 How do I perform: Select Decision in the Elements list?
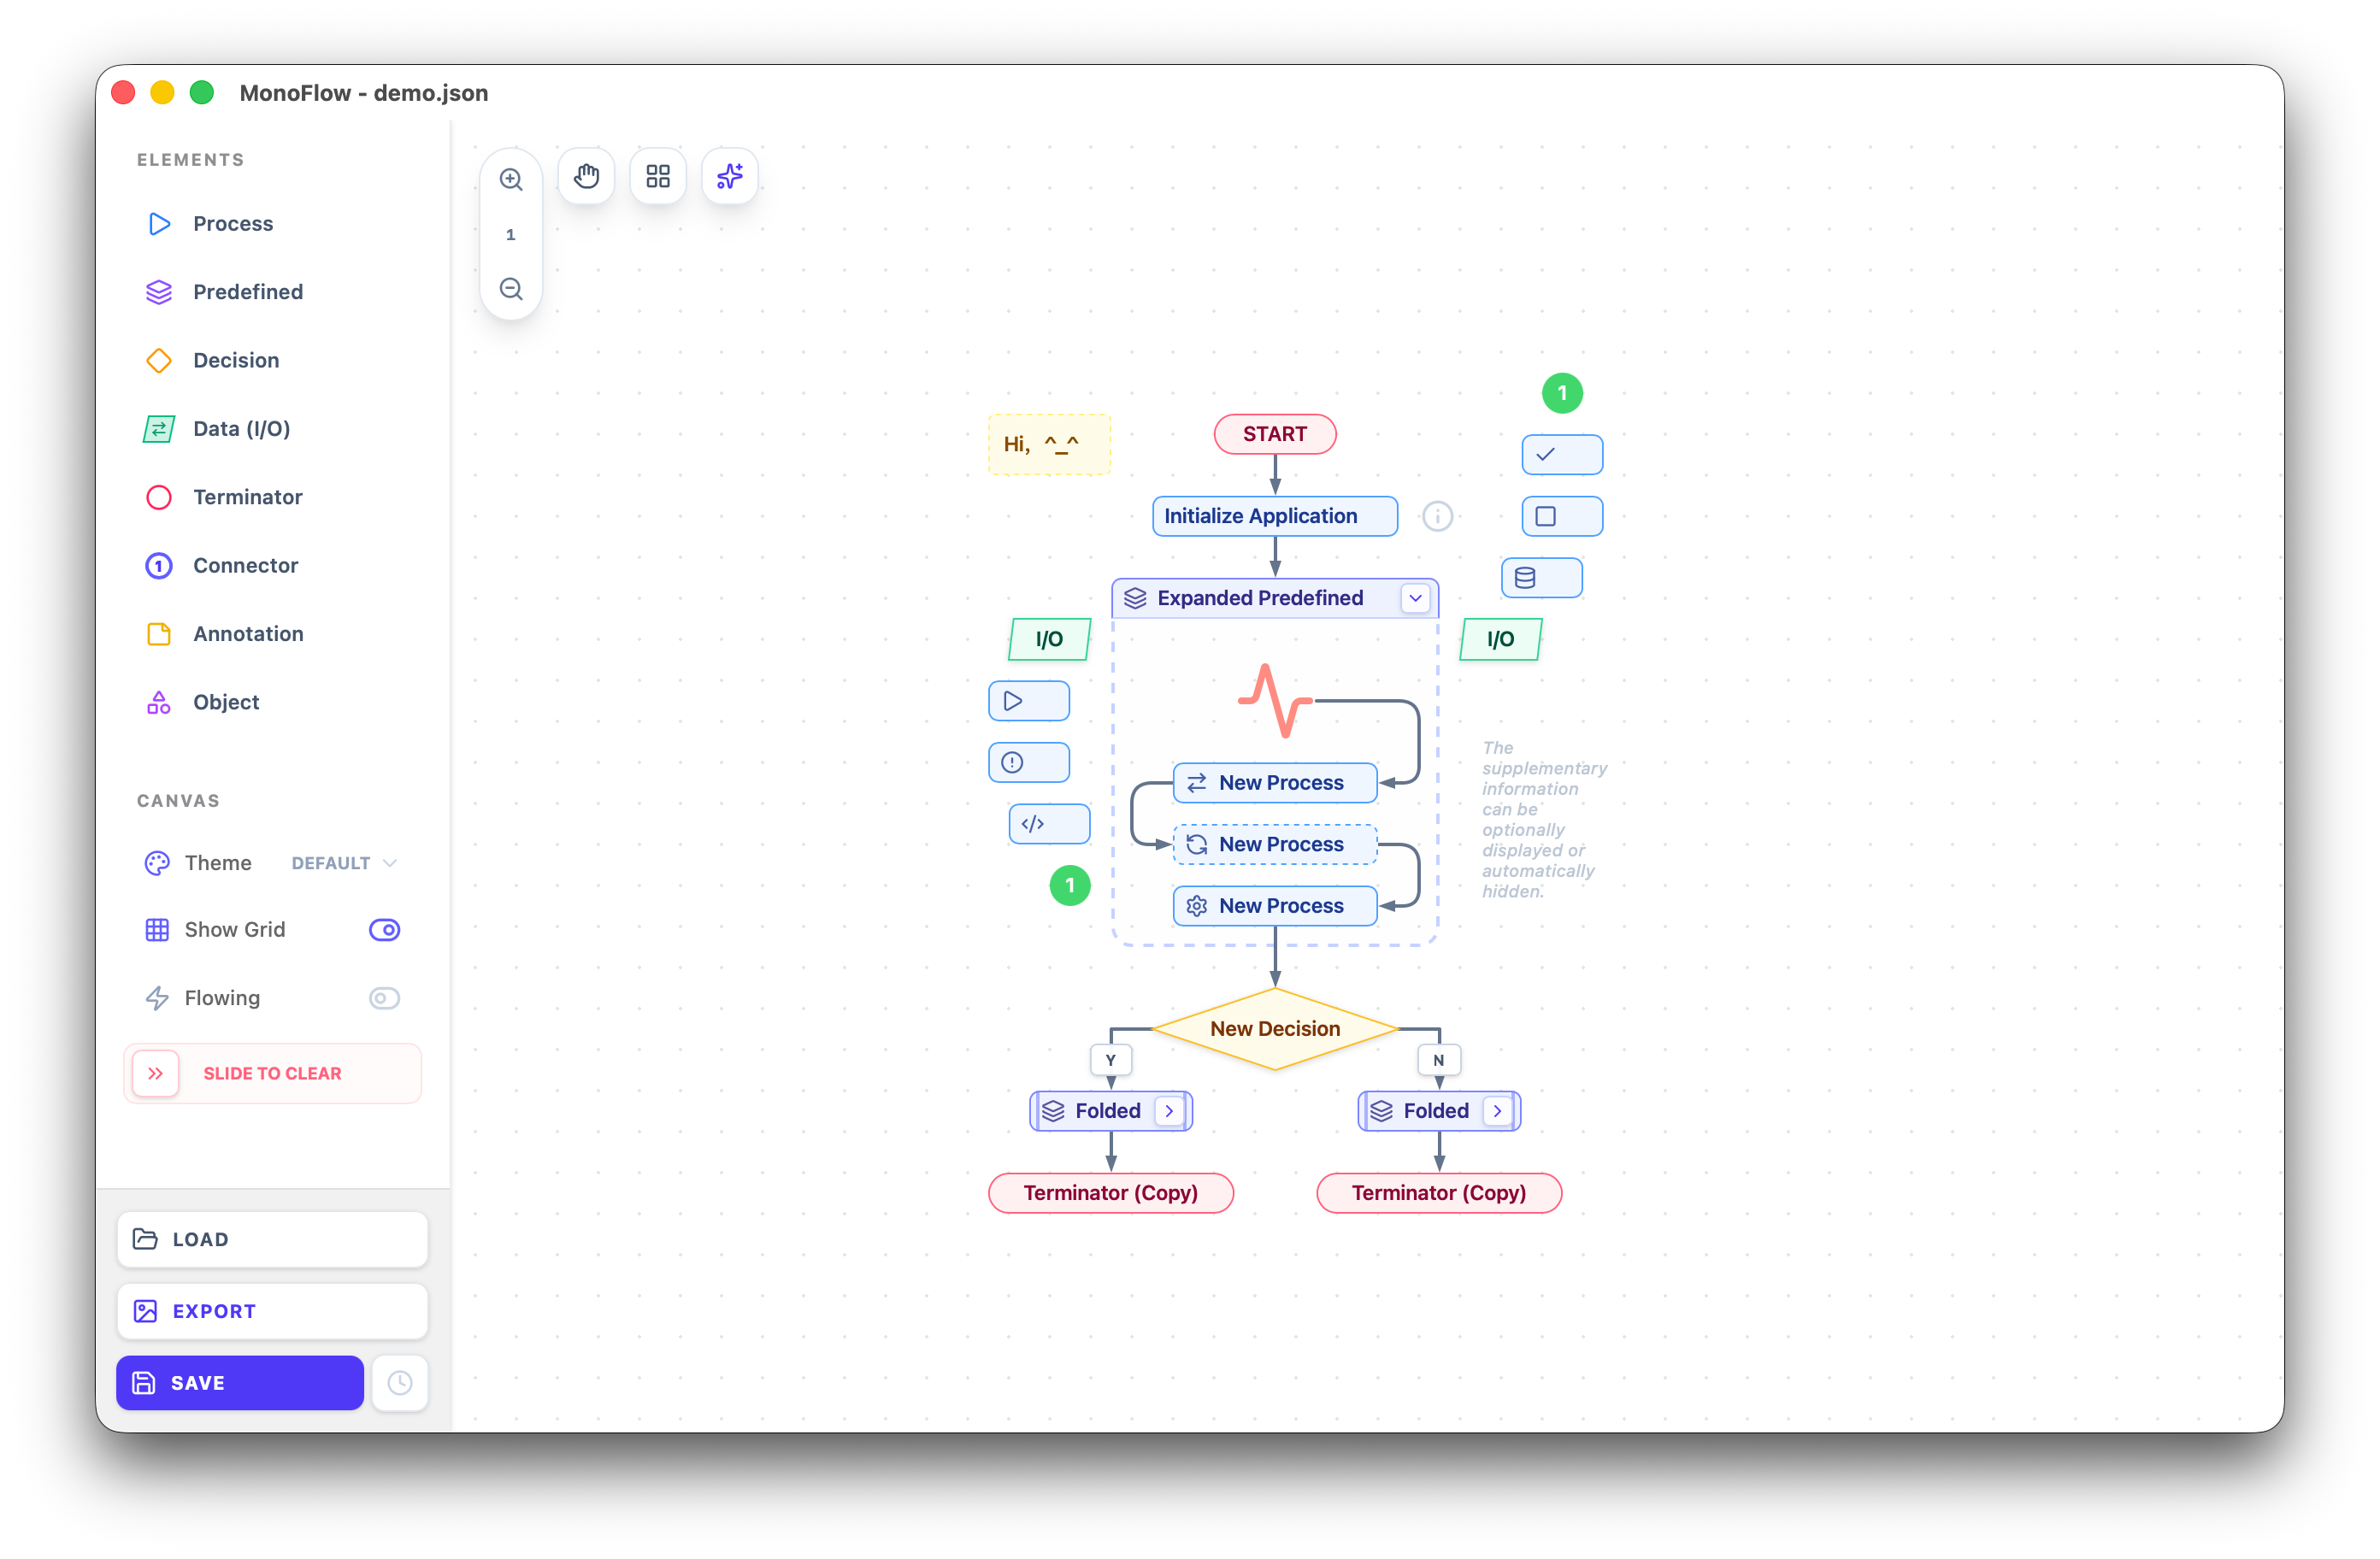pyautogui.click(x=236, y=360)
